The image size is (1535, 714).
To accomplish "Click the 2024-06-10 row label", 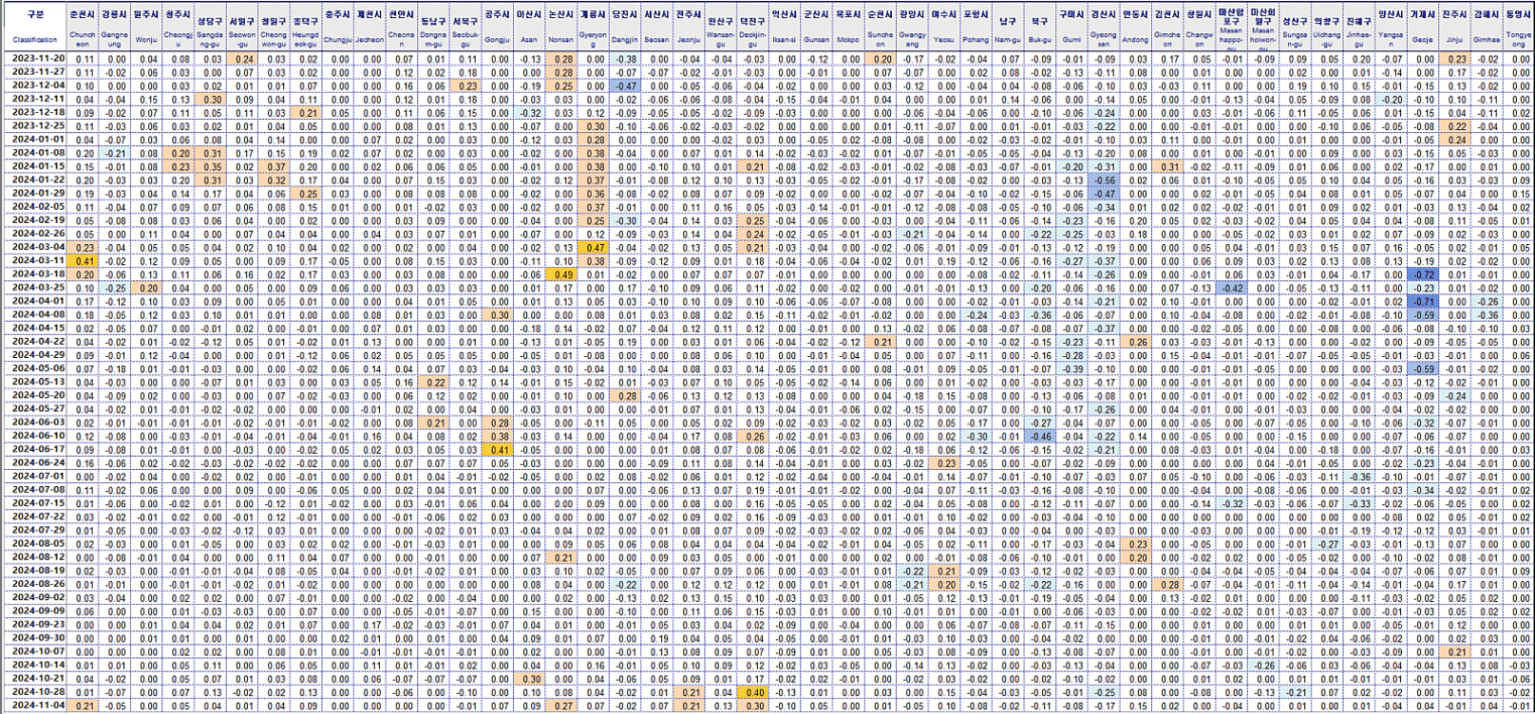I will point(34,435).
